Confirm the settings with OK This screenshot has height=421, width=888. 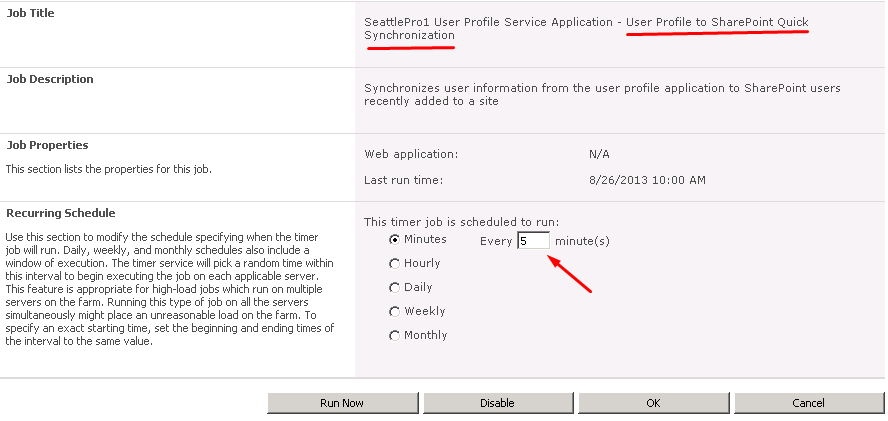point(654,403)
